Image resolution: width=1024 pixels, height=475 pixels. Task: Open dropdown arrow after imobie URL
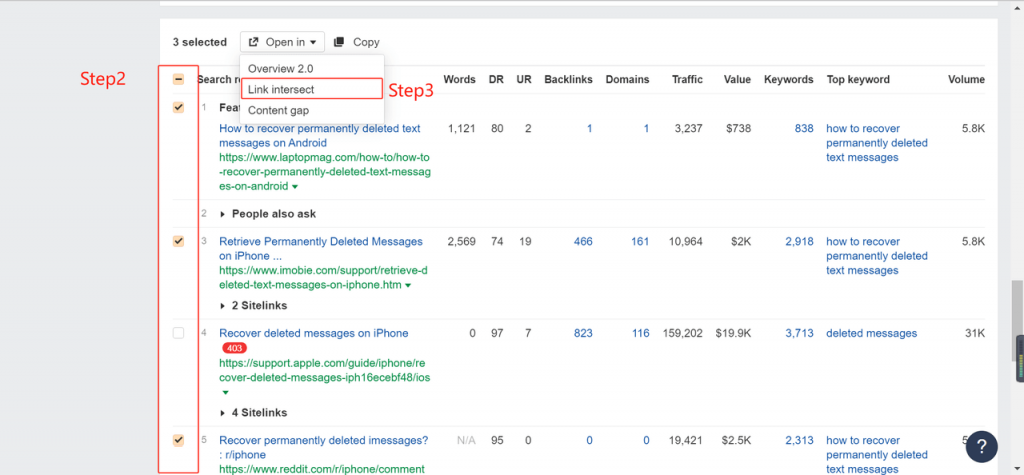tap(408, 286)
